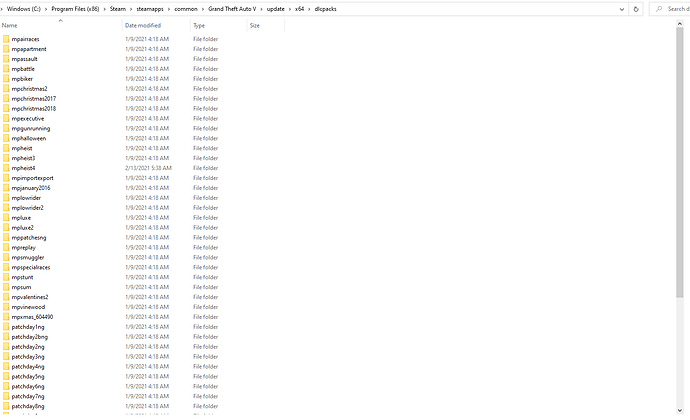
Task: Click the refresh icon in address bar
Action: (636, 9)
